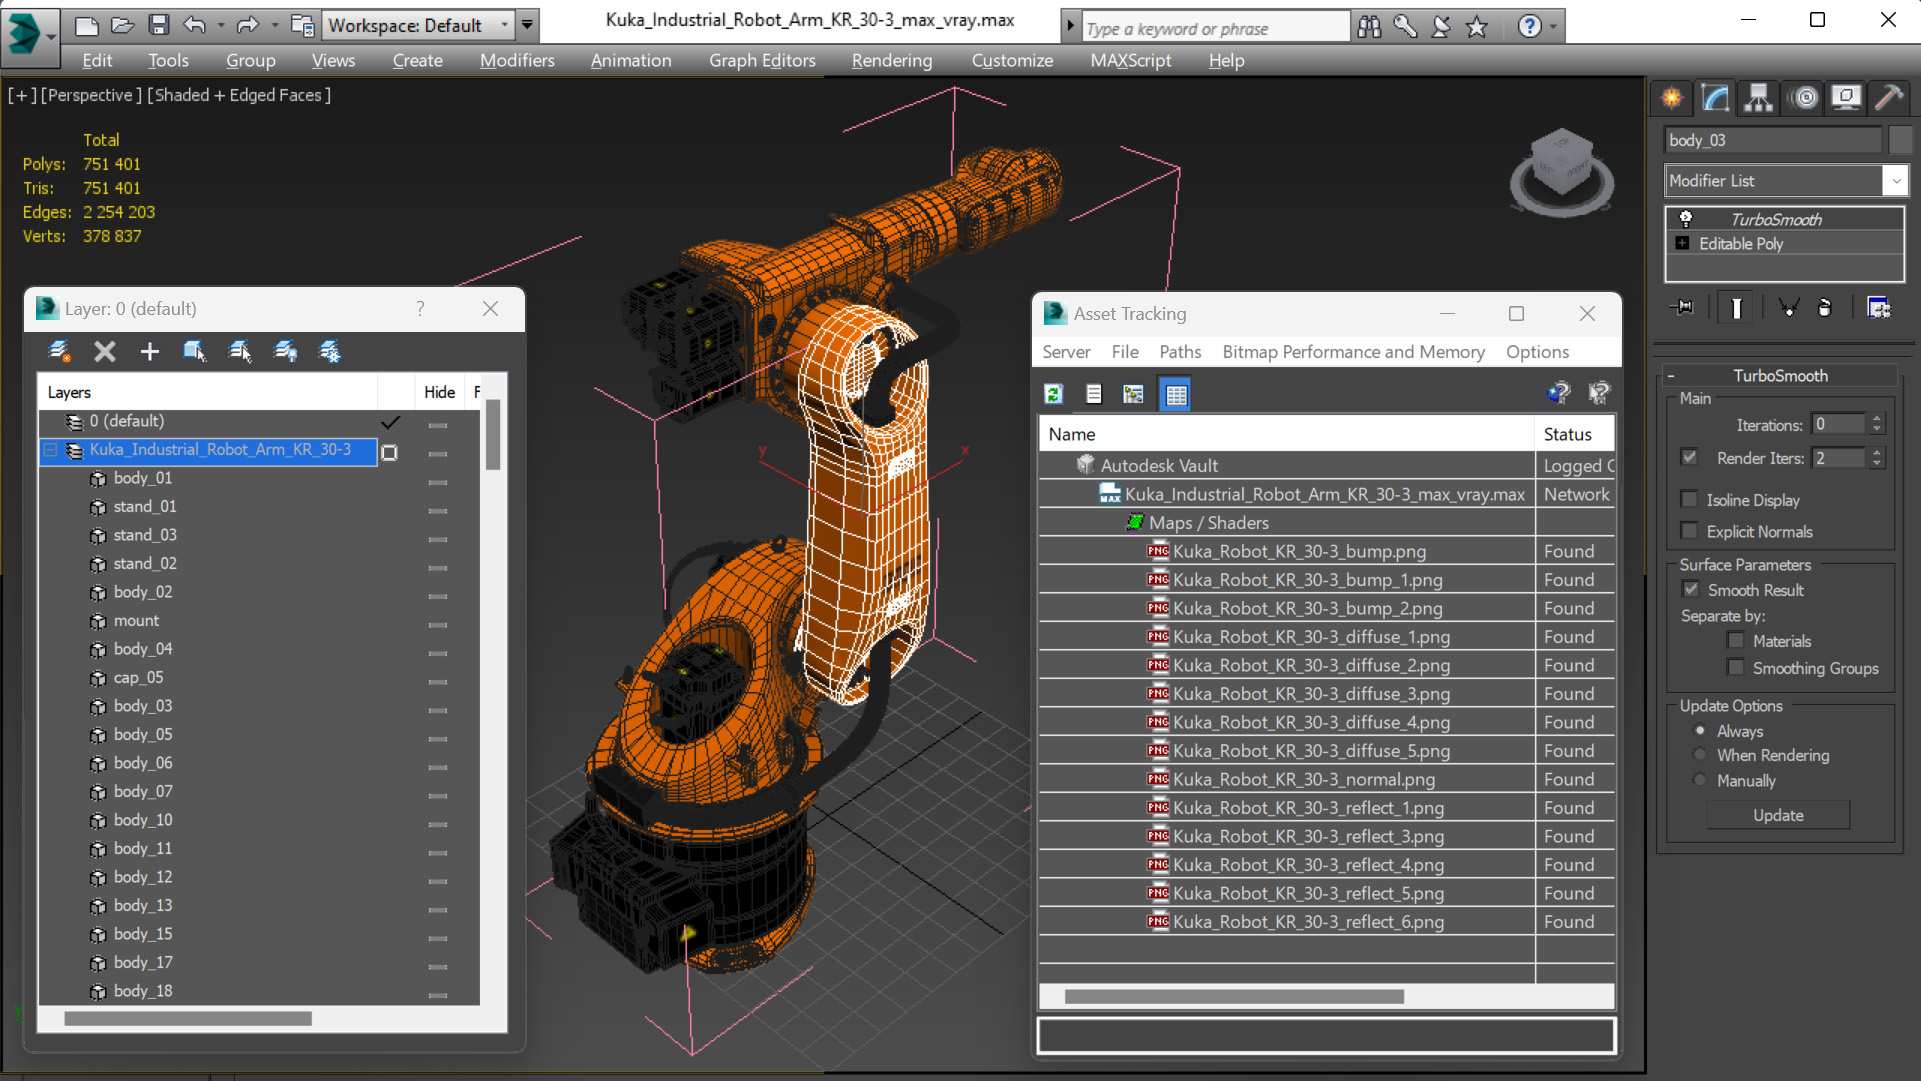
Task: Open the Hierarchy command panel tab
Action: [x=1758, y=98]
